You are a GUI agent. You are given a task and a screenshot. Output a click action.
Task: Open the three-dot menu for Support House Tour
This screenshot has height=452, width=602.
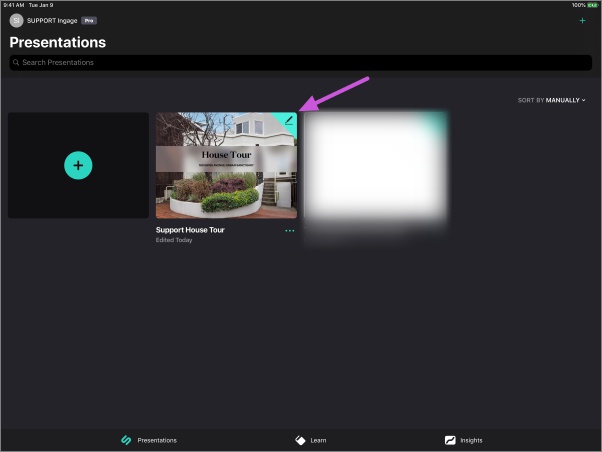tap(289, 231)
